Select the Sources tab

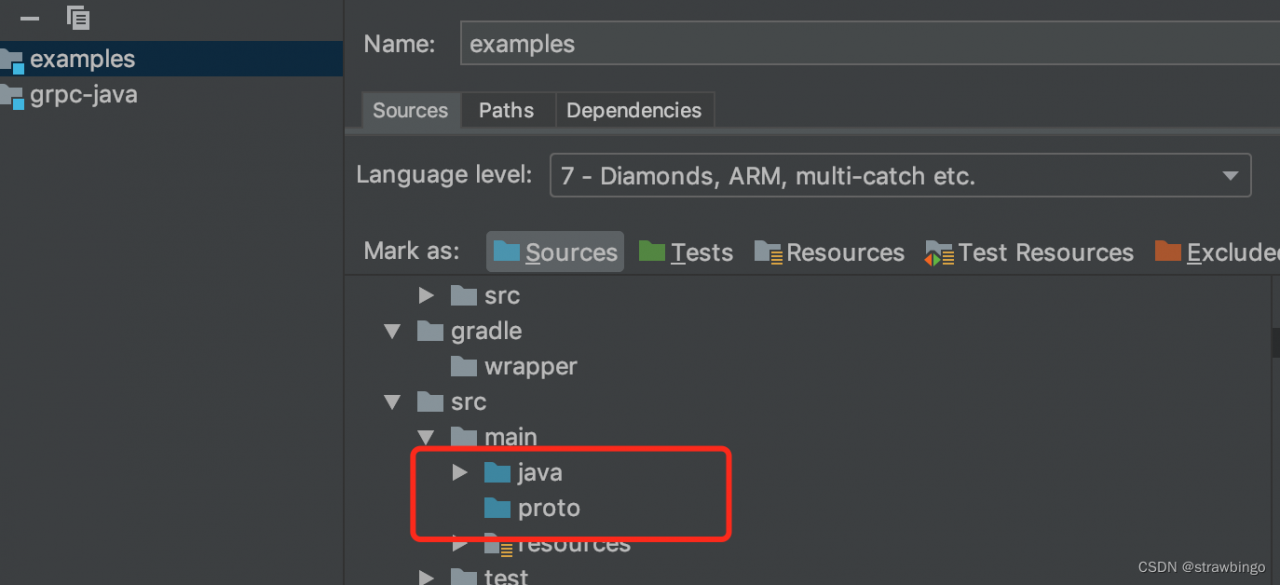click(x=410, y=110)
